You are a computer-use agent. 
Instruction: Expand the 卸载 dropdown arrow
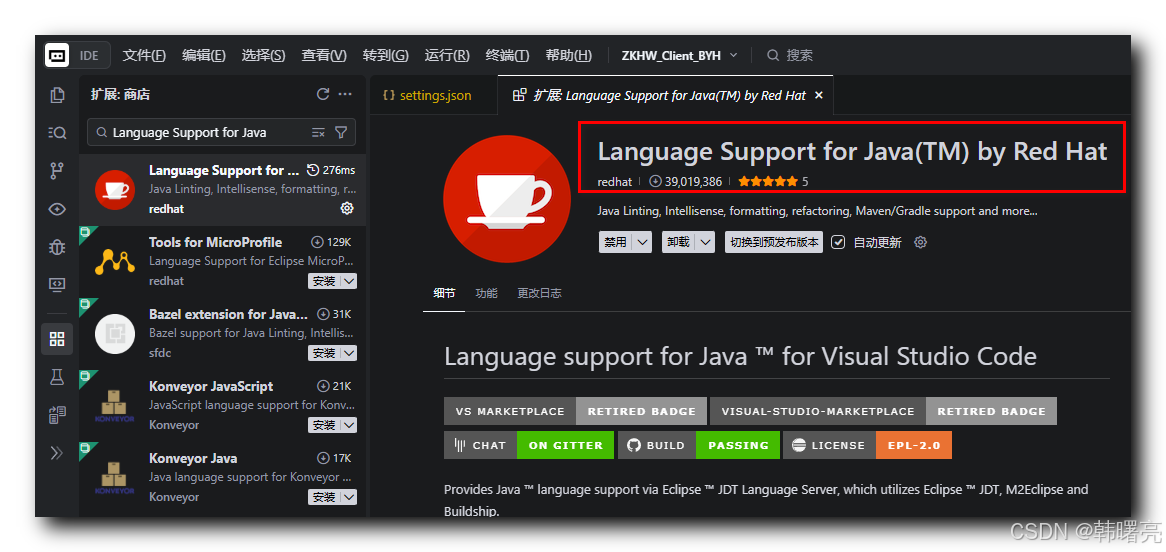coord(706,242)
